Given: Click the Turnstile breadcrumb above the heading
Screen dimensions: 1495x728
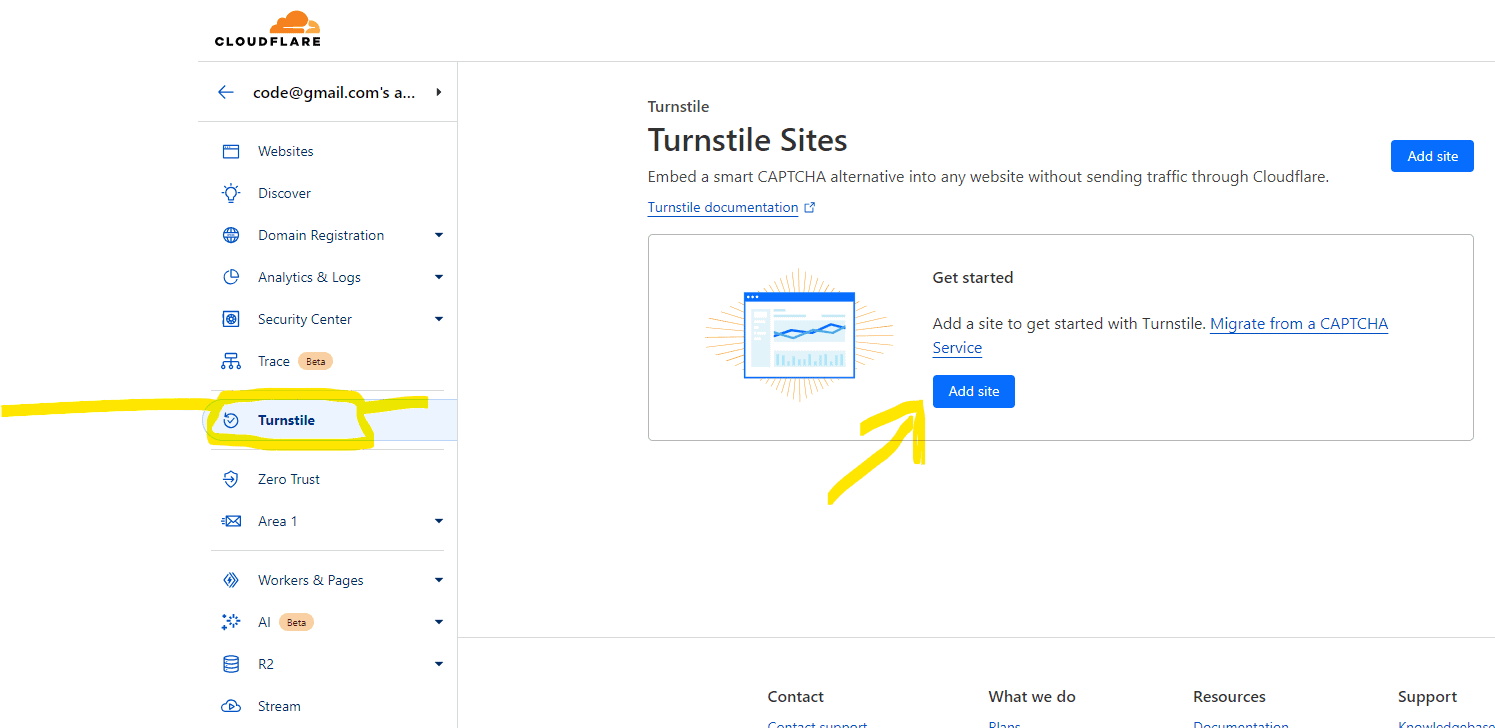Looking at the screenshot, I should pyautogui.click(x=678, y=106).
